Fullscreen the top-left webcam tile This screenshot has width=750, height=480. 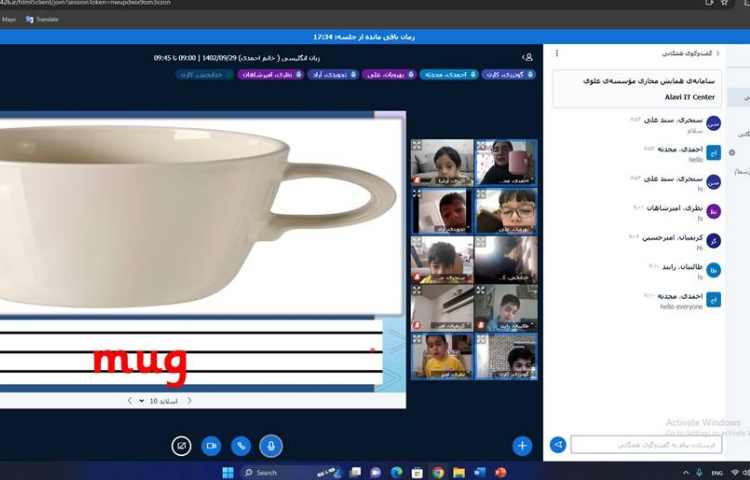pos(417,145)
